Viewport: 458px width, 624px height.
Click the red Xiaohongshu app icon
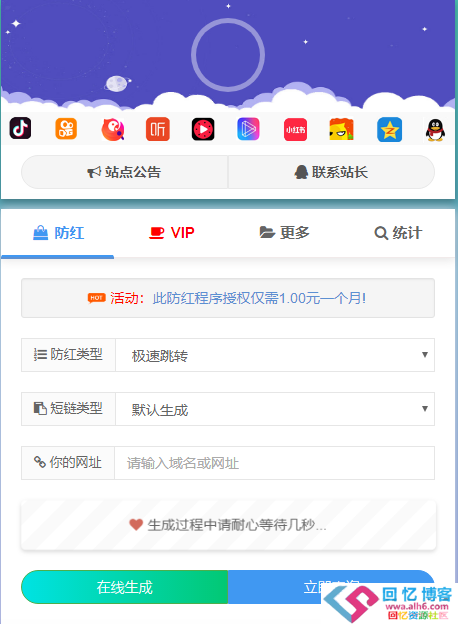[x=295, y=130]
